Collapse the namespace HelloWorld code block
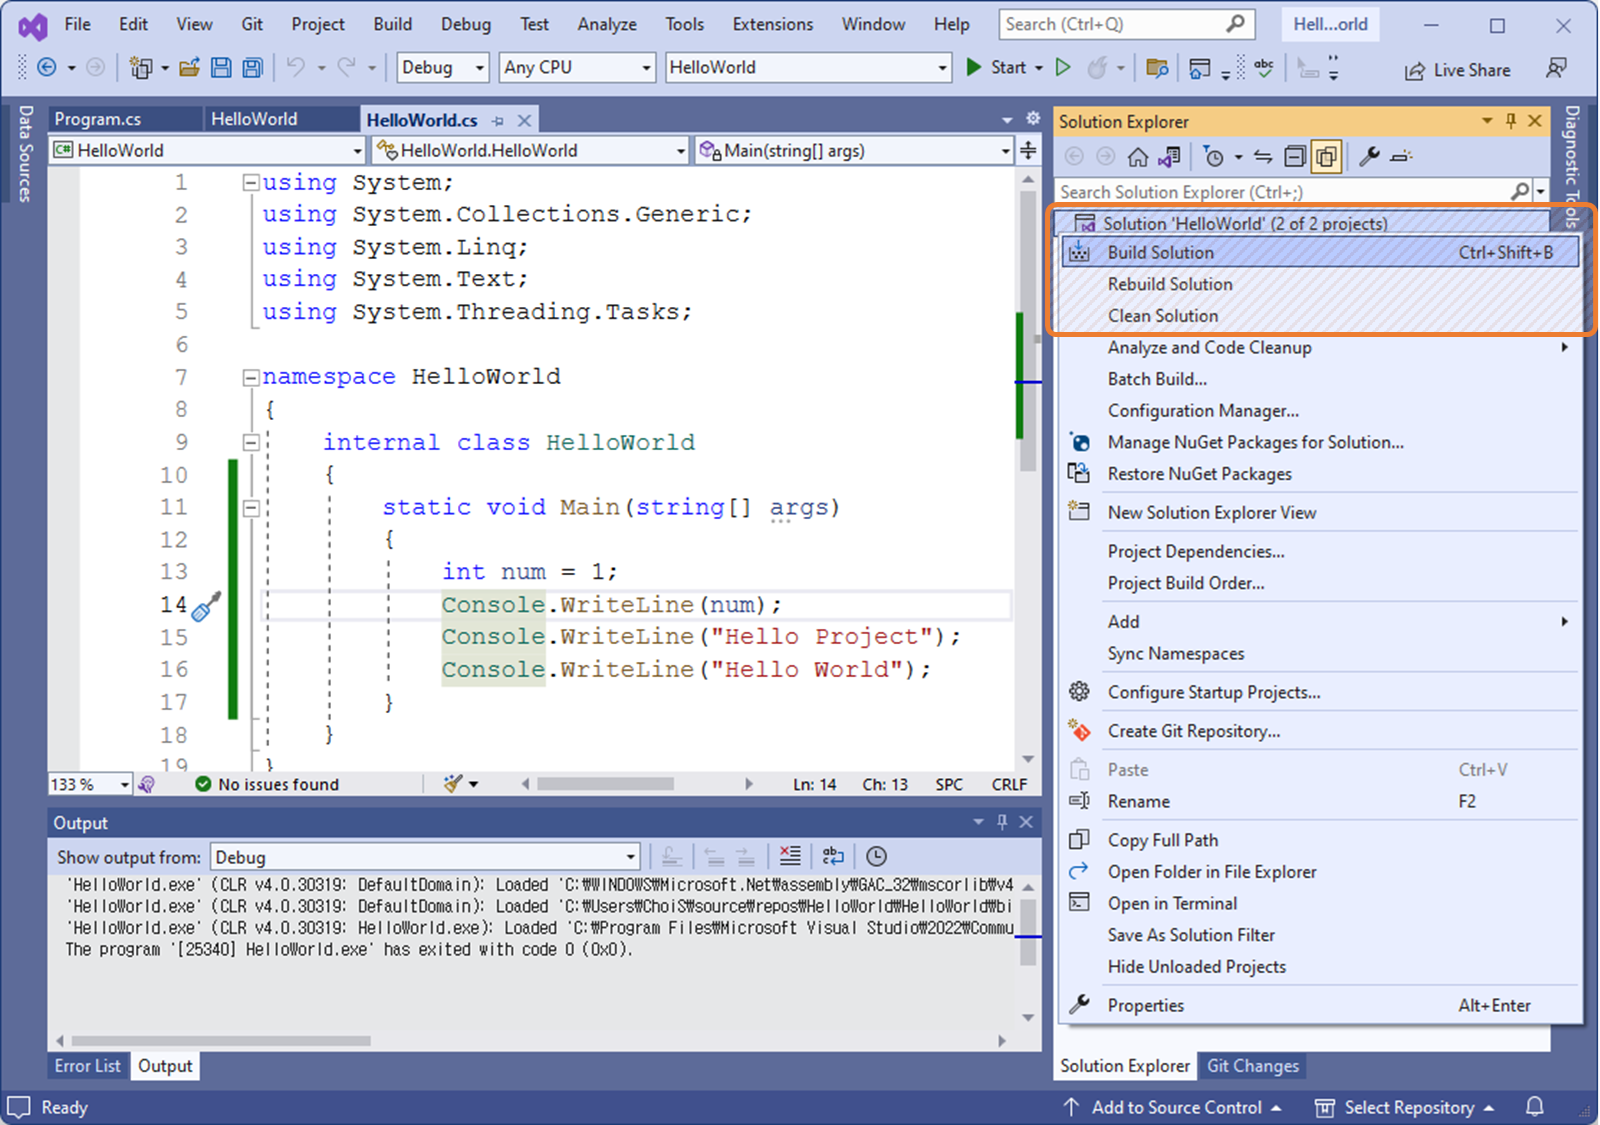This screenshot has height=1125, width=1600. (x=251, y=378)
